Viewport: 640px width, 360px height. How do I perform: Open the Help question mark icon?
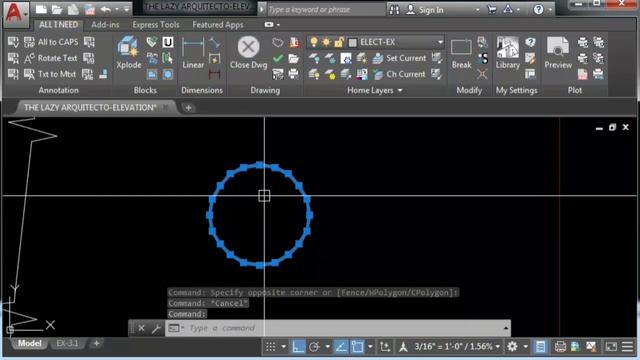tap(538, 9)
